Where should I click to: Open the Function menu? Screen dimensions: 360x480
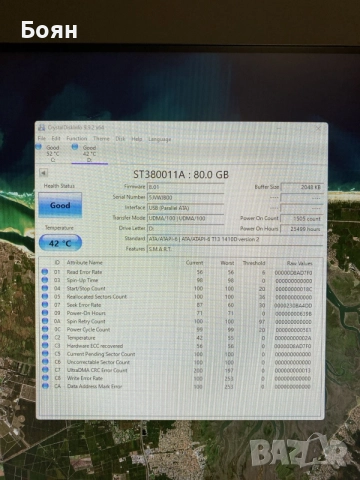[76, 138]
